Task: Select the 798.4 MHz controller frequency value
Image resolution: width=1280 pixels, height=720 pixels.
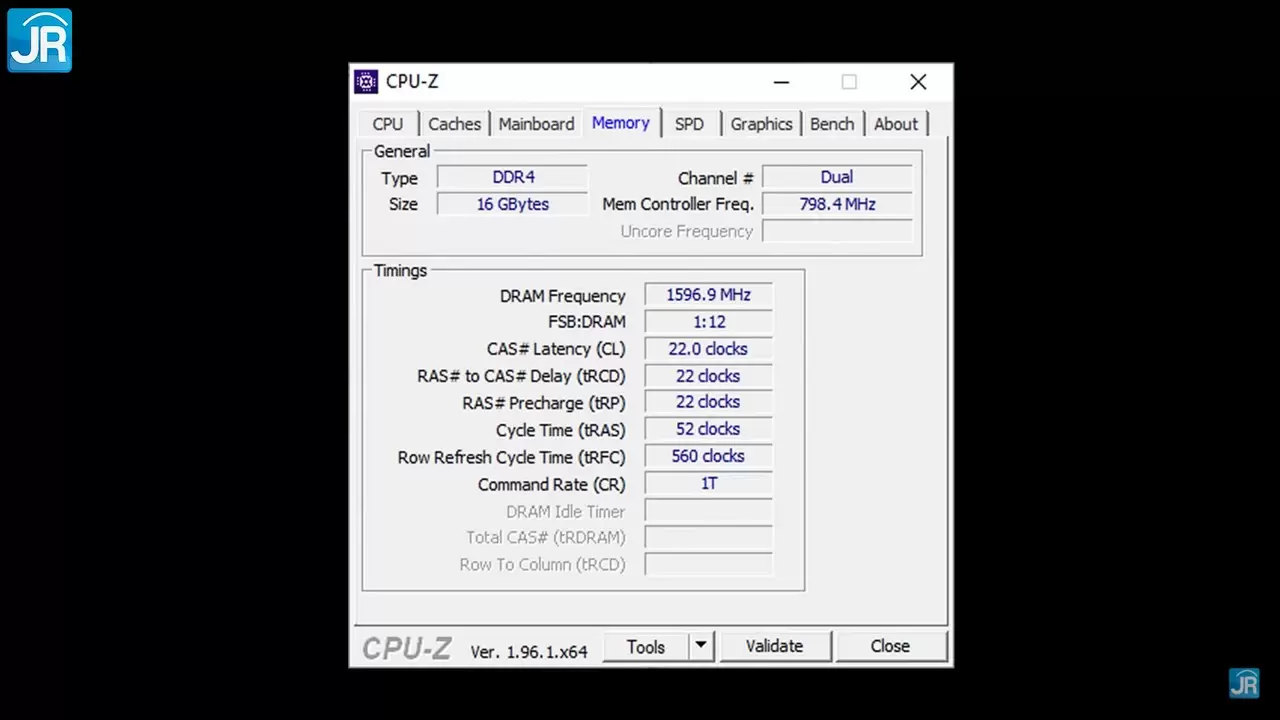Action: tap(837, 204)
